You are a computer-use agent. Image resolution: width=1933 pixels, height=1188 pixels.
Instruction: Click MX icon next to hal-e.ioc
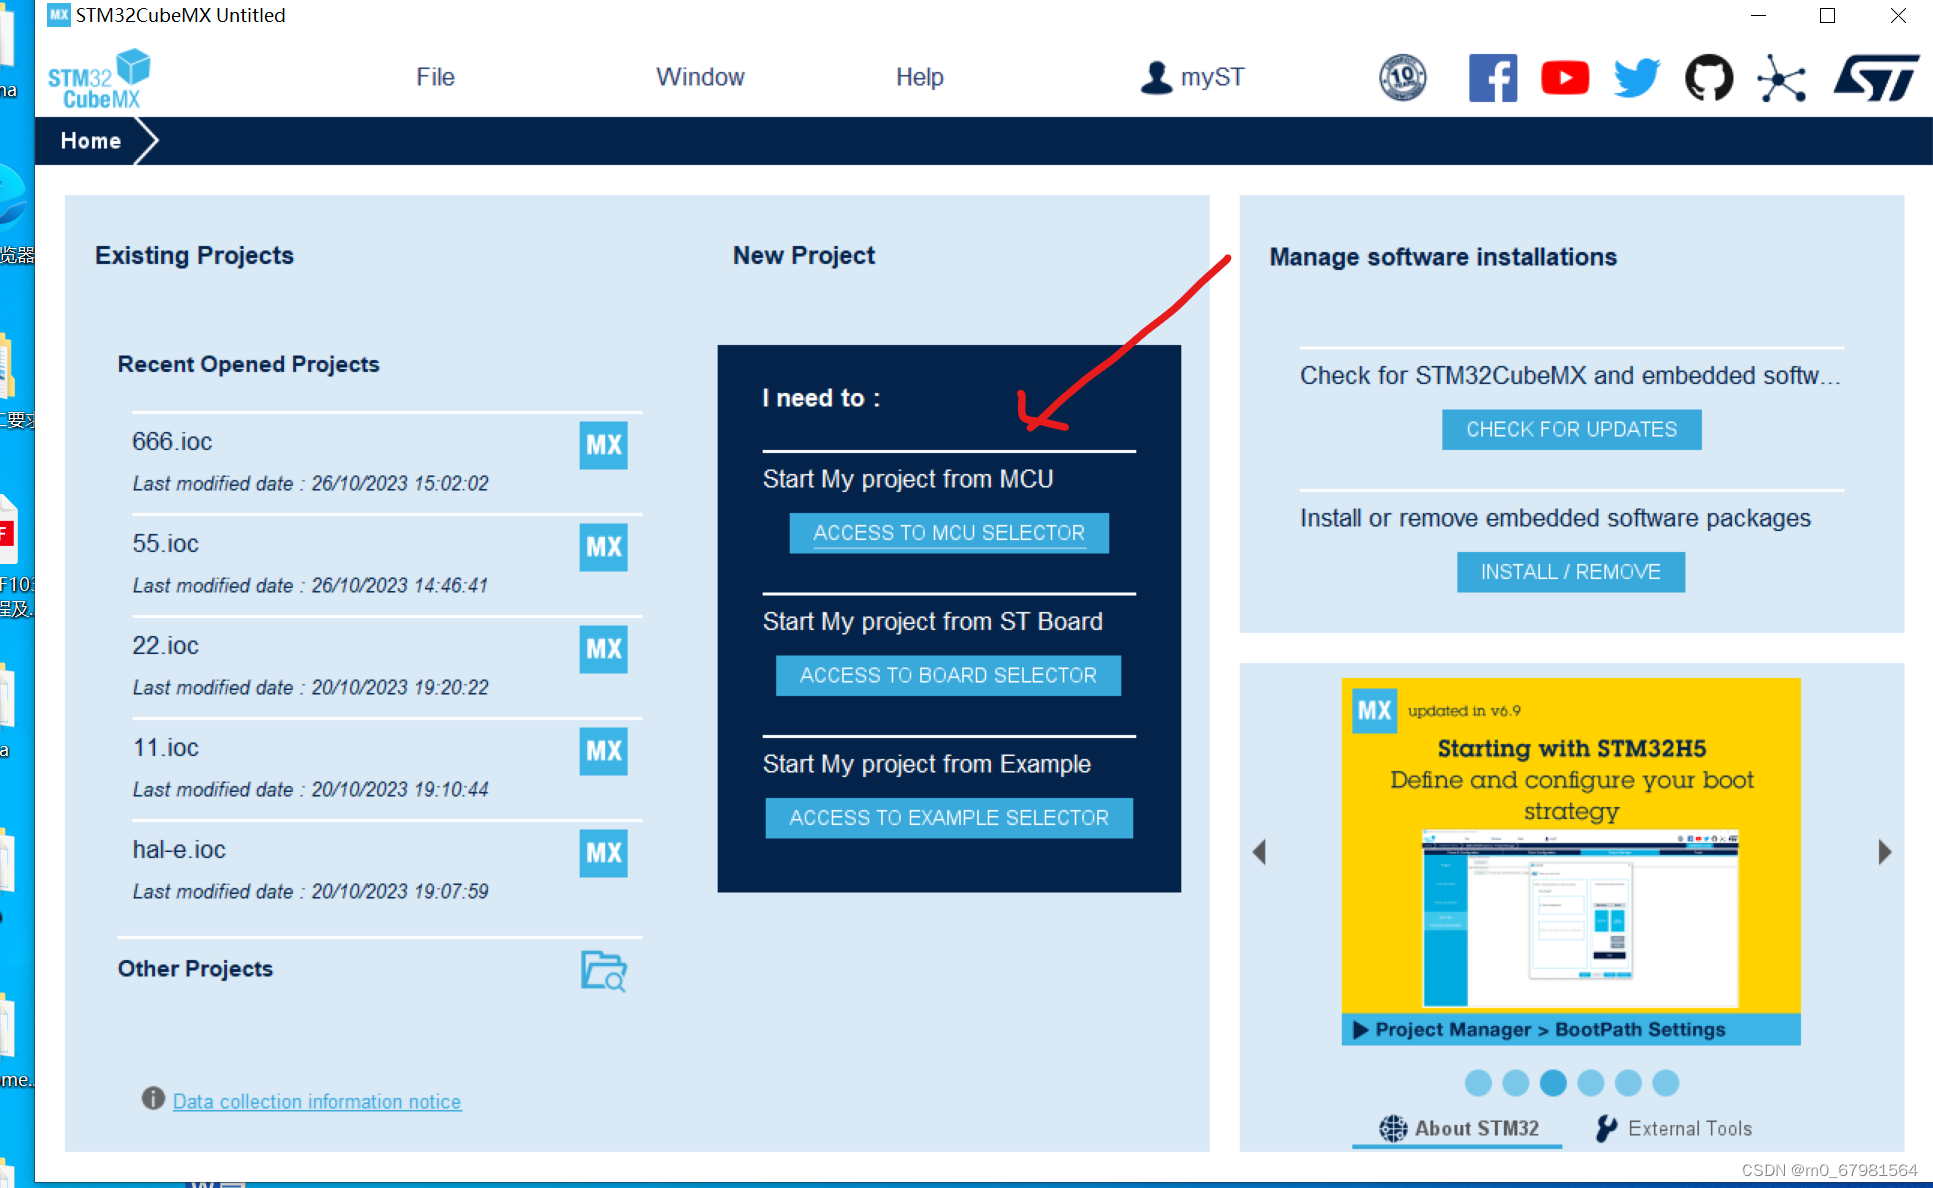click(x=604, y=853)
